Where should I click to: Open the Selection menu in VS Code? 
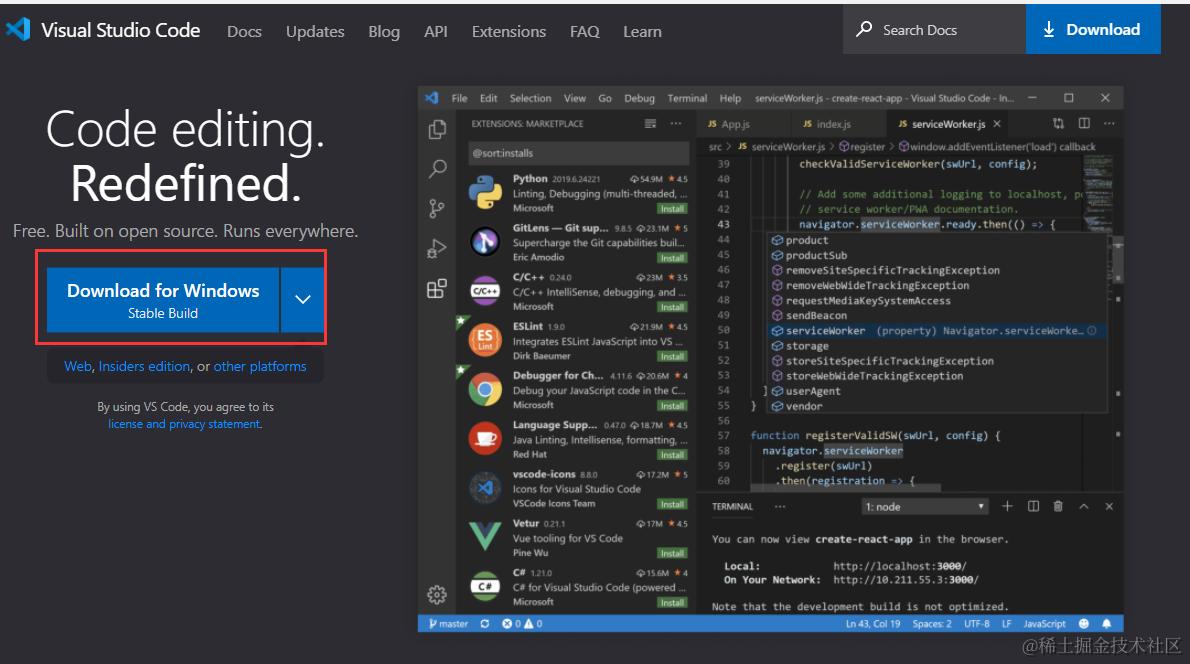(530, 98)
